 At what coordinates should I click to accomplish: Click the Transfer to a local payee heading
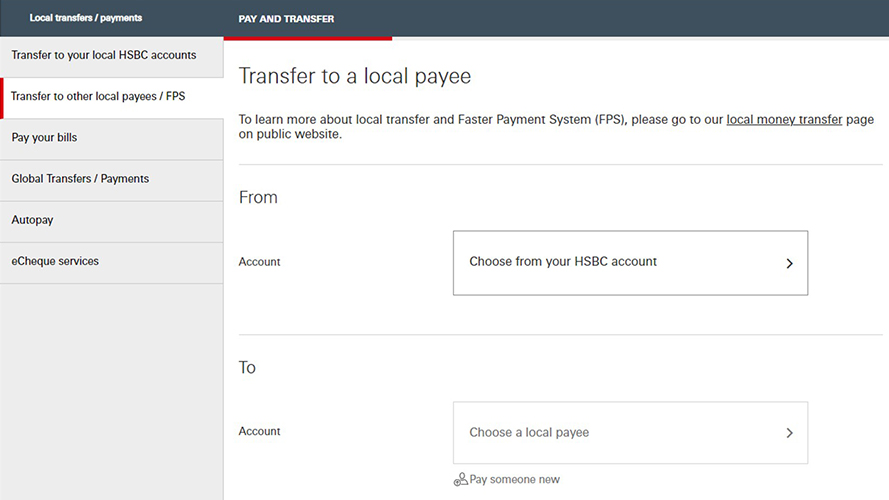[354, 76]
